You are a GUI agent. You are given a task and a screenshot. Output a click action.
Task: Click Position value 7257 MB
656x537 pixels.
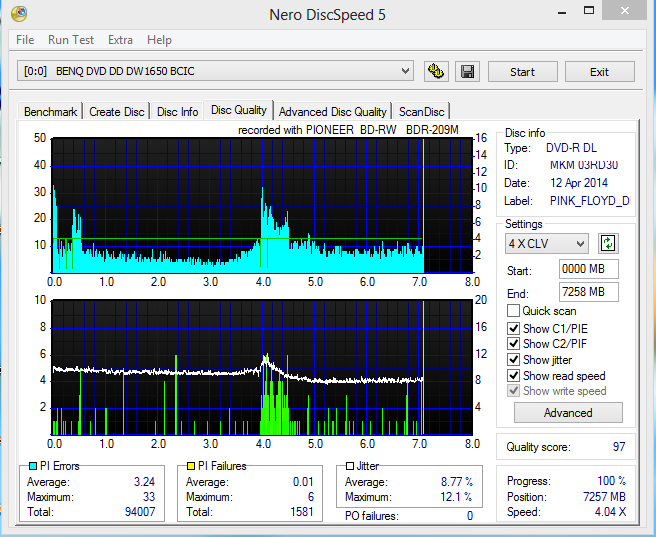(604, 497)
